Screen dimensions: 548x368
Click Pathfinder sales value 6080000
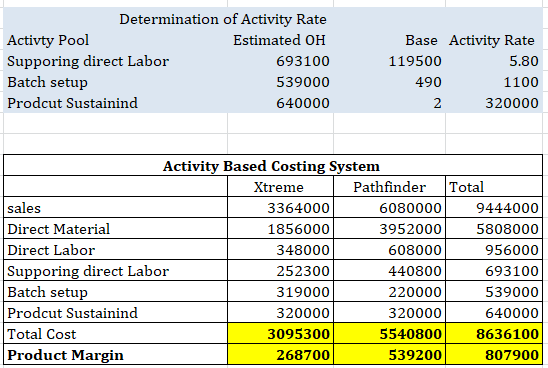(410, 208)
